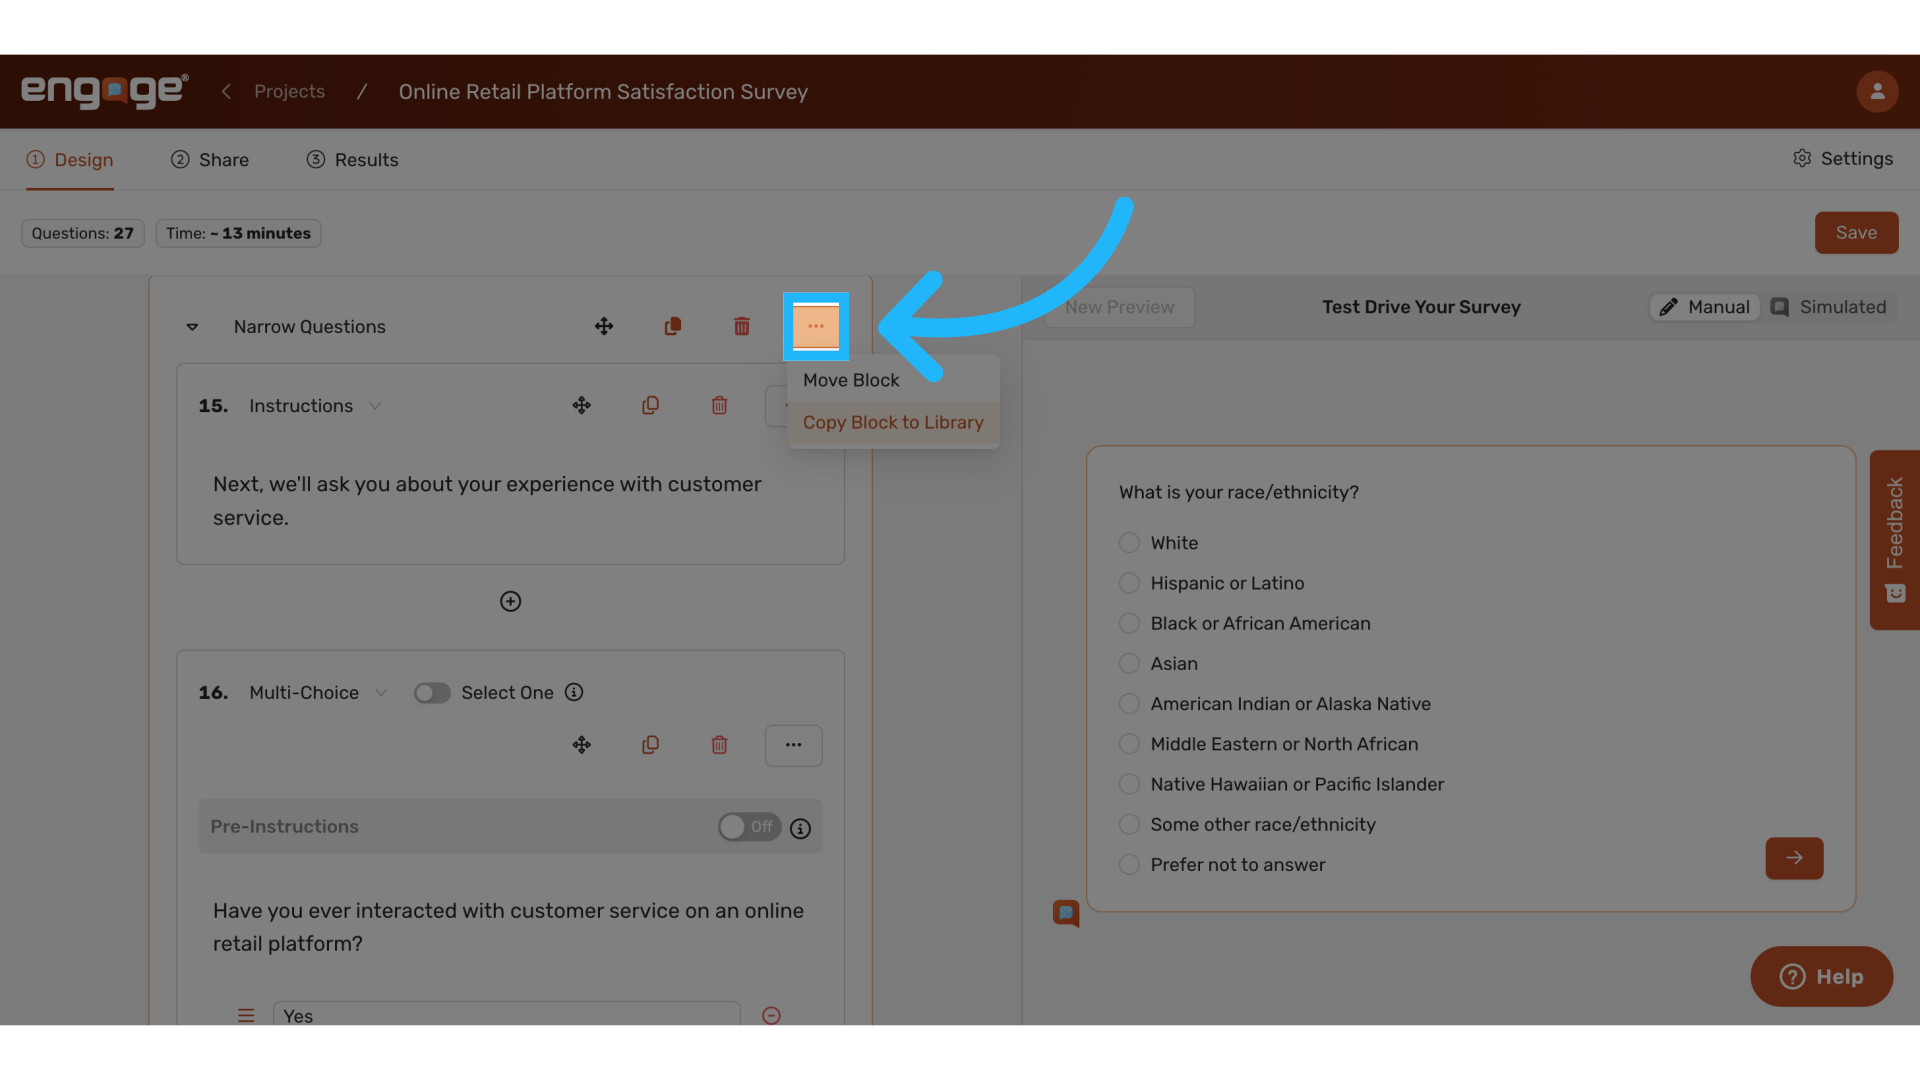Image resolution: width=1920 pixels, height=1080 pixels.
Task: Click the Narrow Questions block title
Action: 309,327
